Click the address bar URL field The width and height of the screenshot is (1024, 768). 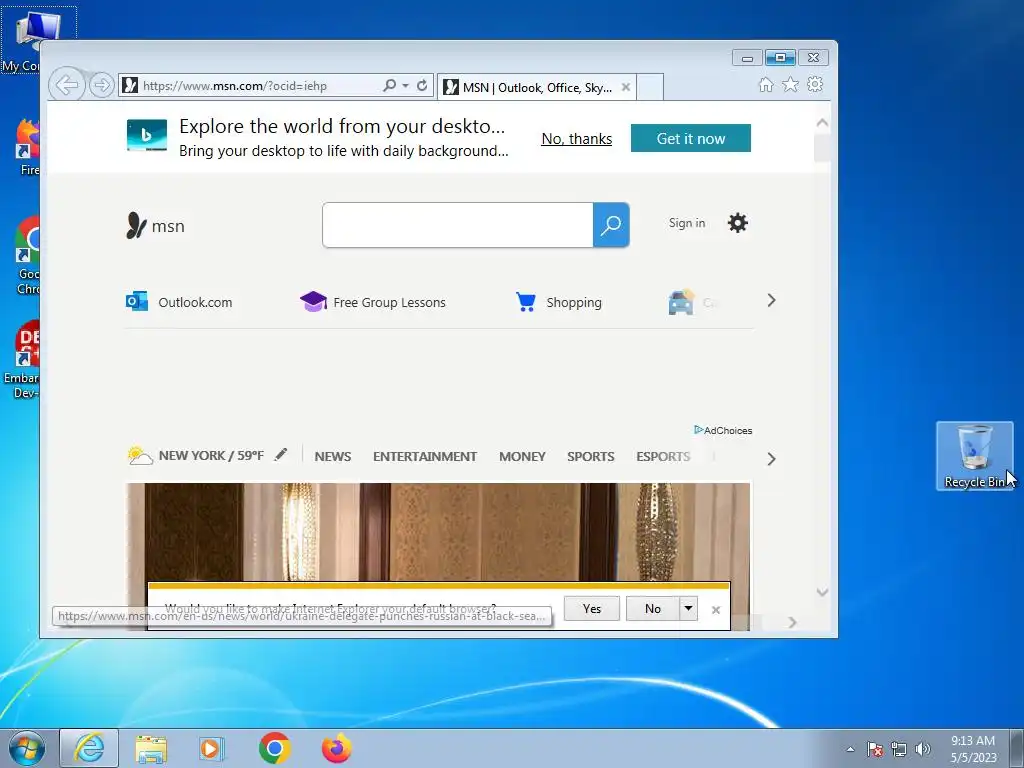pos(261,86)
